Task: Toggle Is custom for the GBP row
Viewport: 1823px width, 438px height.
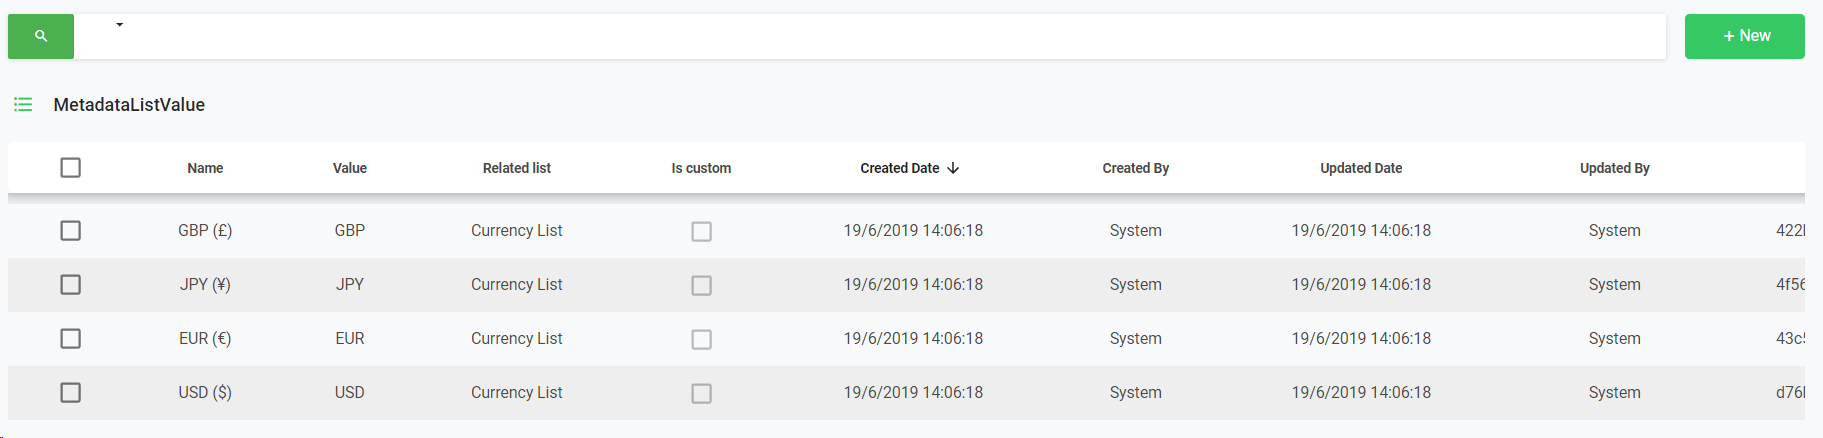Action: click(701, 232)
